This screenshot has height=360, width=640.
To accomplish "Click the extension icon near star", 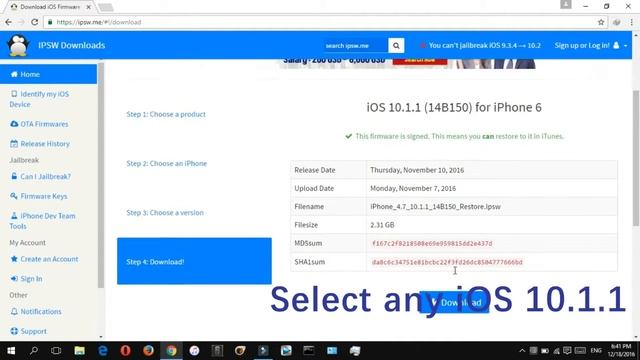I will click(616, 22).
